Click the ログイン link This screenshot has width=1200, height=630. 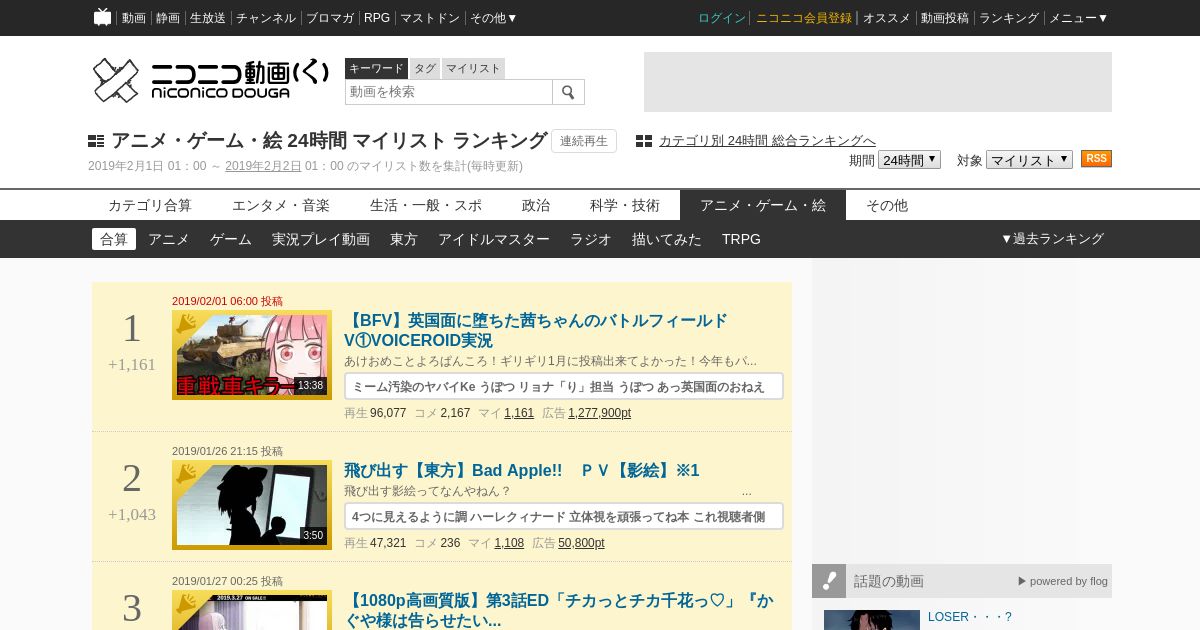tap(722, 18)
